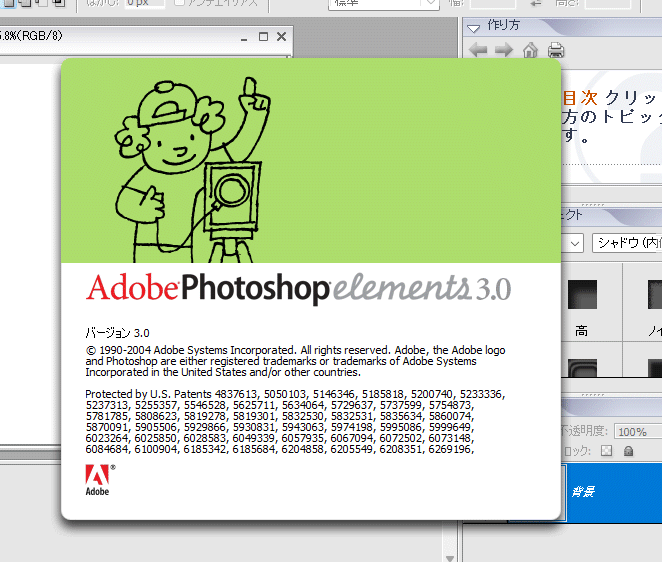
Task: Click the camera character illustration on splash
Action: click(x=192, y=170)
